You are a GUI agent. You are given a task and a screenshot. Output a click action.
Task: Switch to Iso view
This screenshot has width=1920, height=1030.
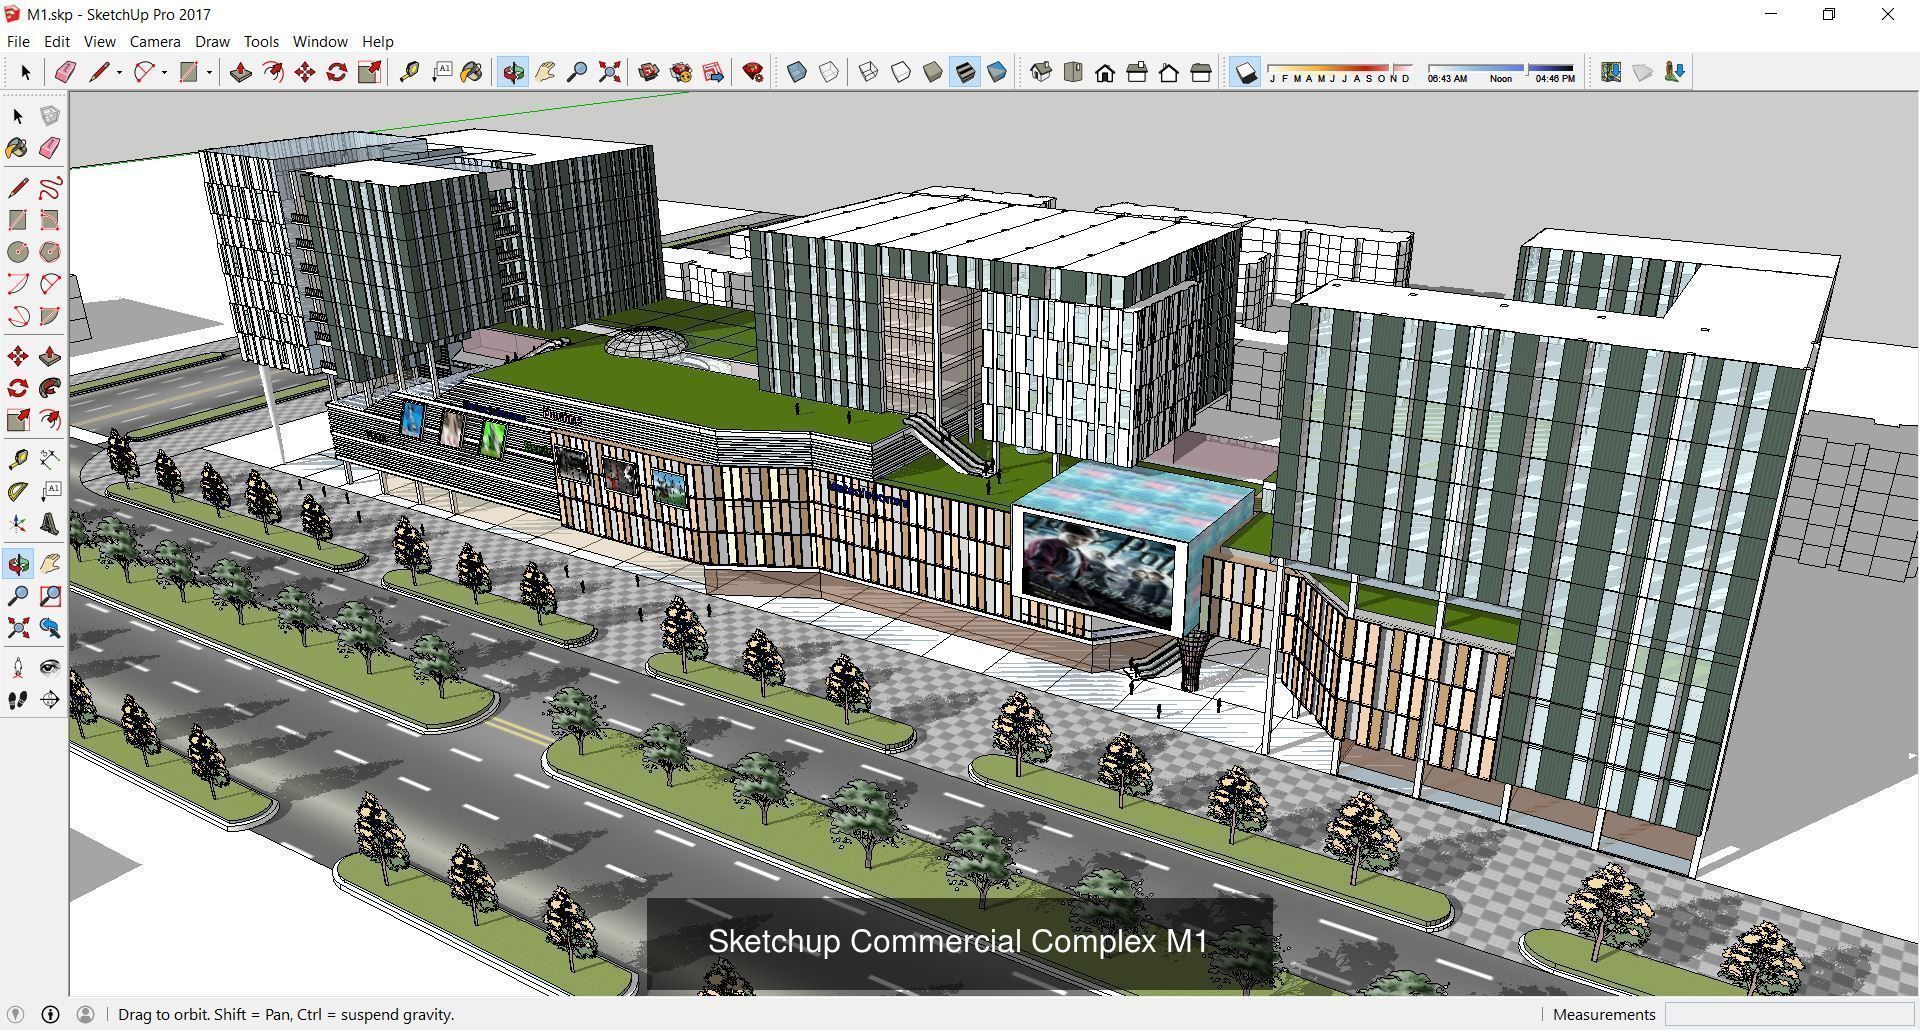click(1041, 72)
